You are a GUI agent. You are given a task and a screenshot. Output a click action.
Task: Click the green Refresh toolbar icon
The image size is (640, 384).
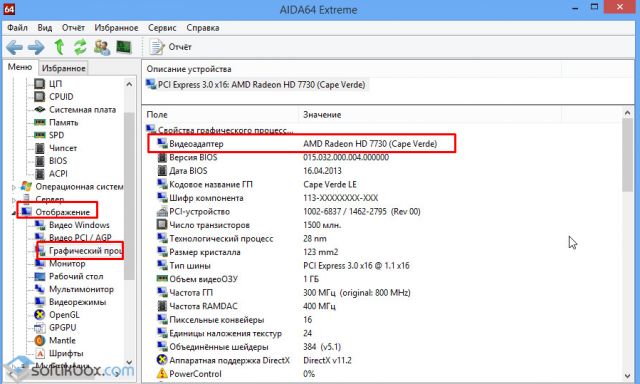(80, 47)
